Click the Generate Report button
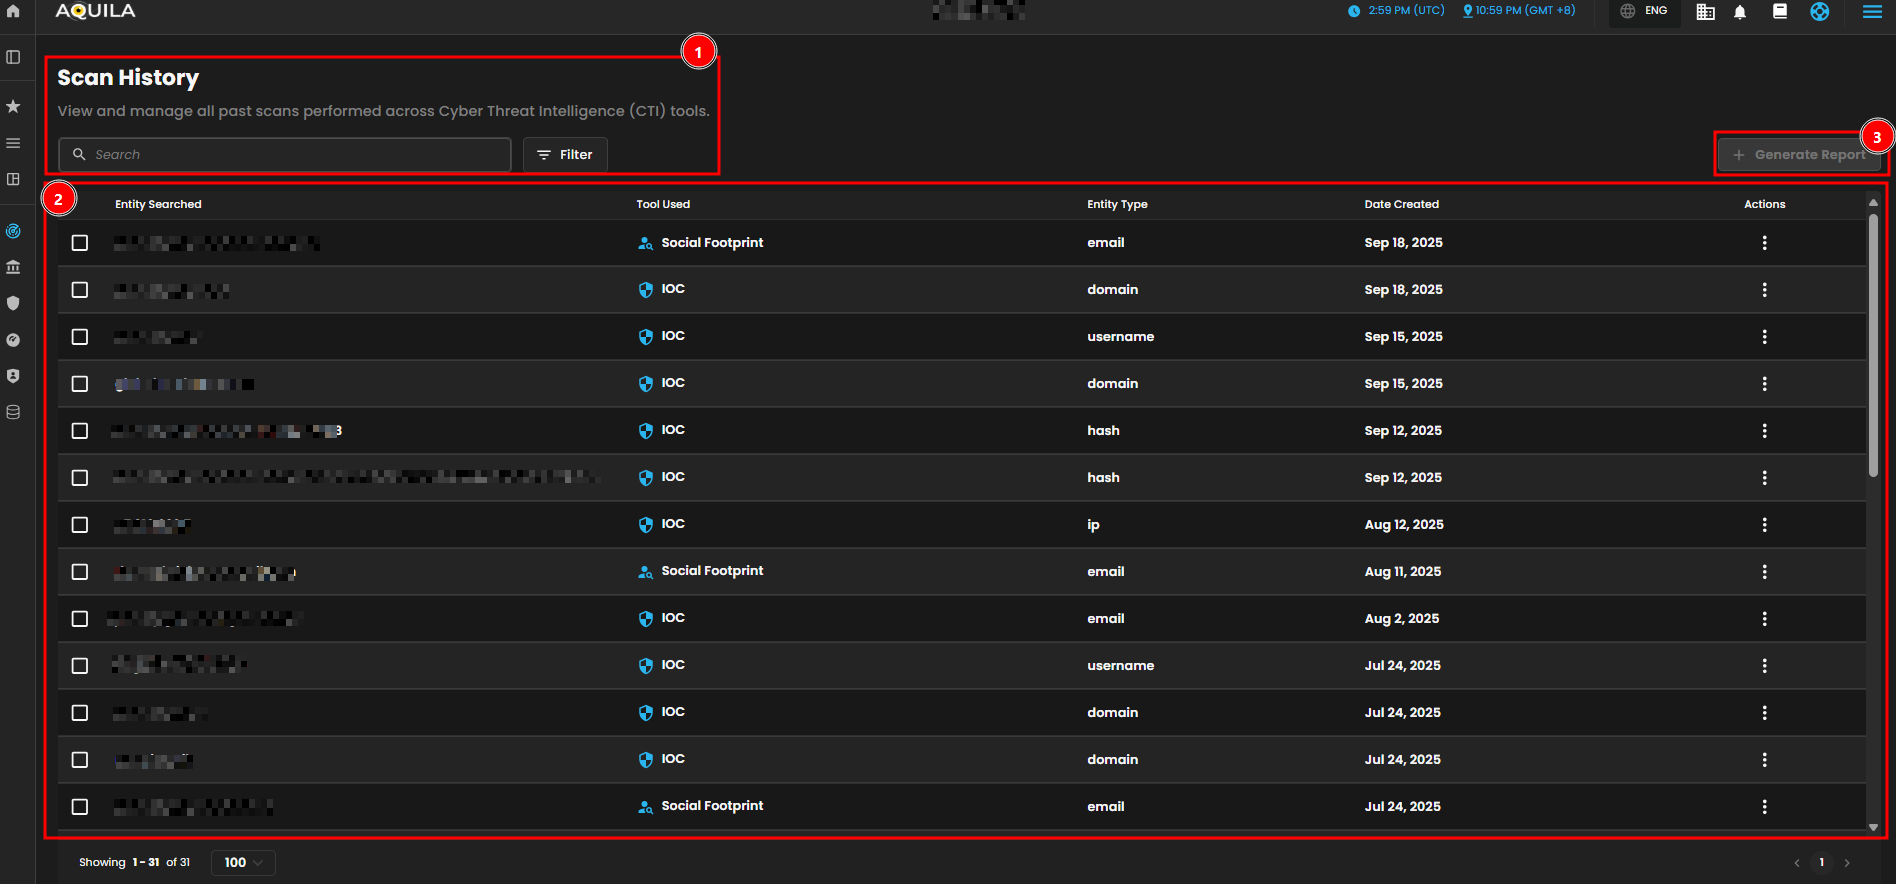 [1799, 155]
